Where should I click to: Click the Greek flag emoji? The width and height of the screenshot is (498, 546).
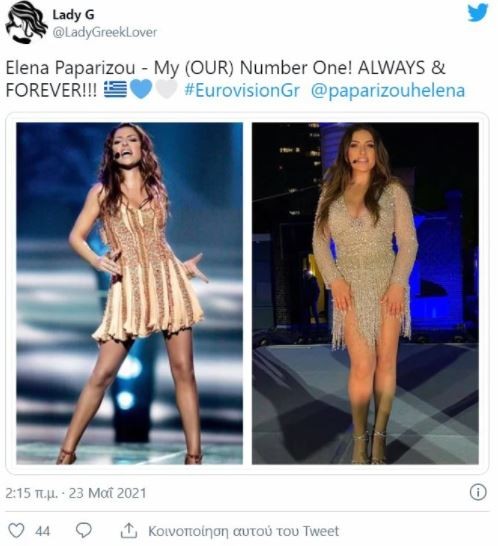tap(115, 89)
